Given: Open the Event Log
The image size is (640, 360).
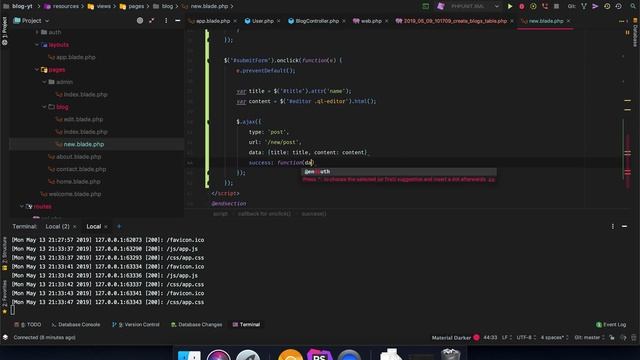Looking at the screenshot, I should coord(611,324).
